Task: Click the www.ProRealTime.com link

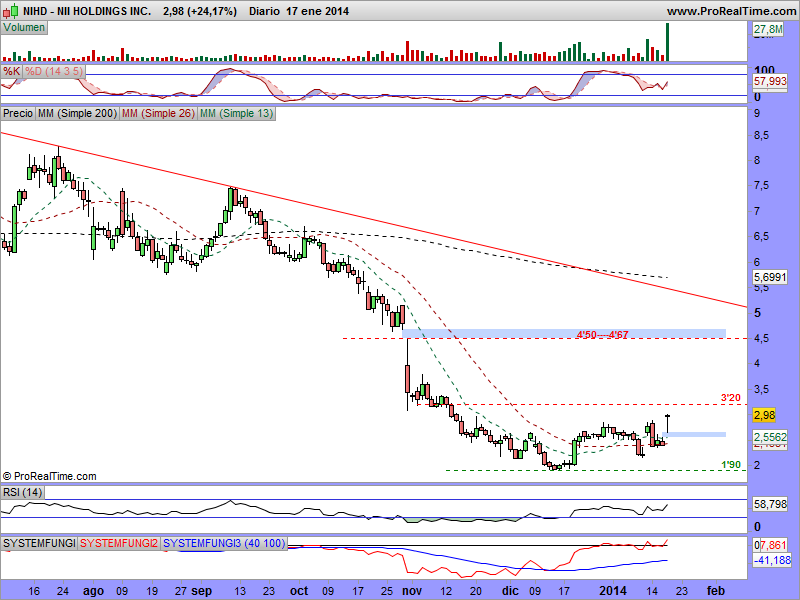Action: (732, 11)
